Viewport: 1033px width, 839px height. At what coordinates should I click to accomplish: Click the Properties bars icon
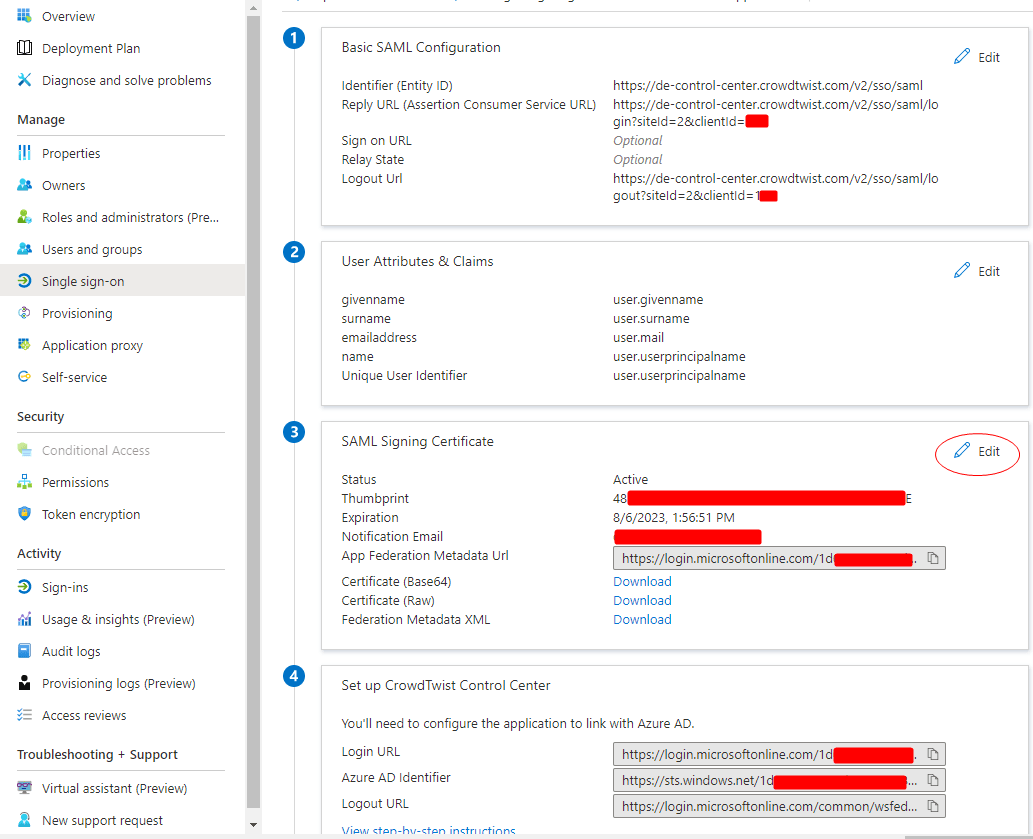[24, 153]
